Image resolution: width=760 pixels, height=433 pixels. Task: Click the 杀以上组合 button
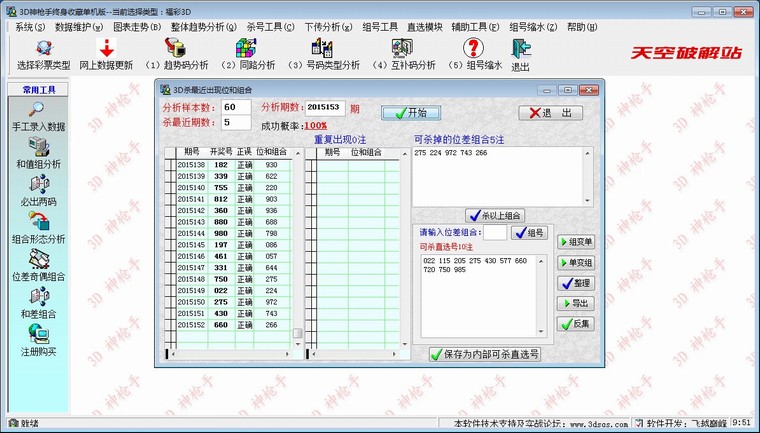coord(495,215)
